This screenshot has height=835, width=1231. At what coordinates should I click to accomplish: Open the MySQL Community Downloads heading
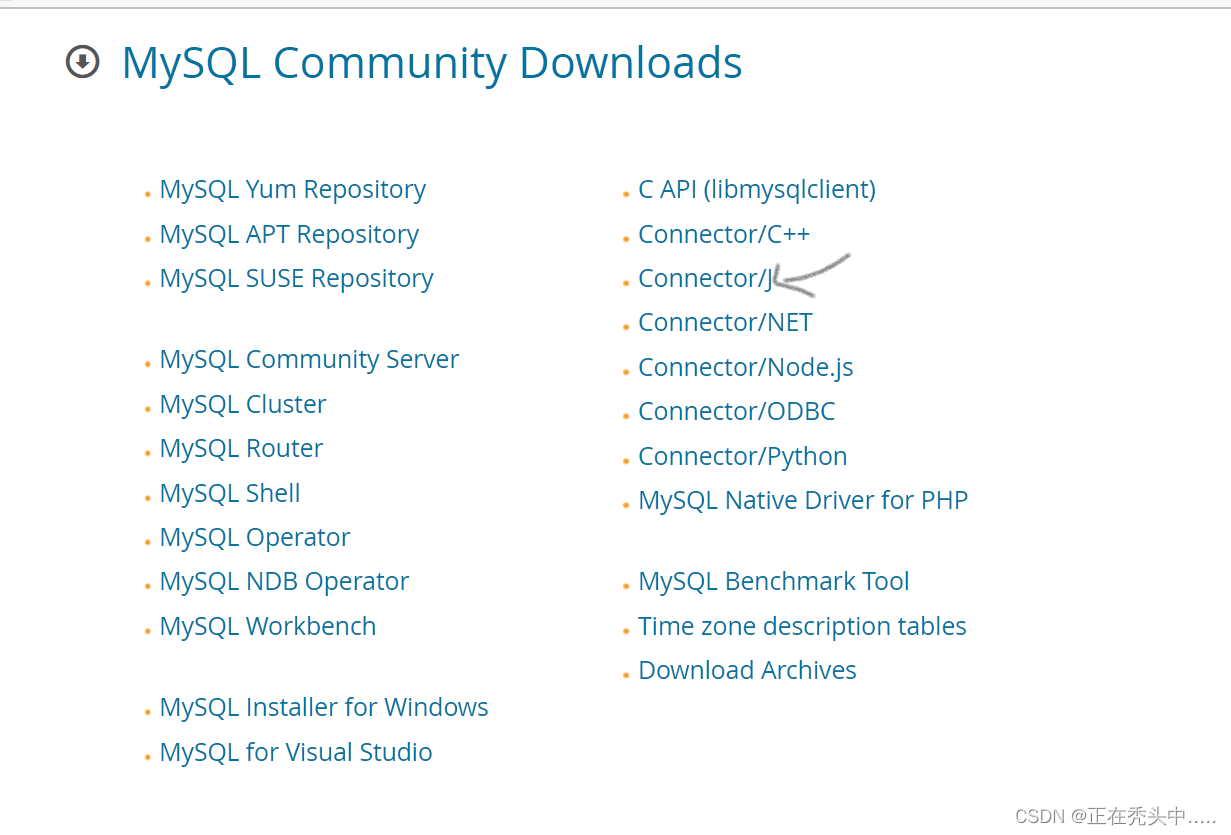(x=431, y=63)
